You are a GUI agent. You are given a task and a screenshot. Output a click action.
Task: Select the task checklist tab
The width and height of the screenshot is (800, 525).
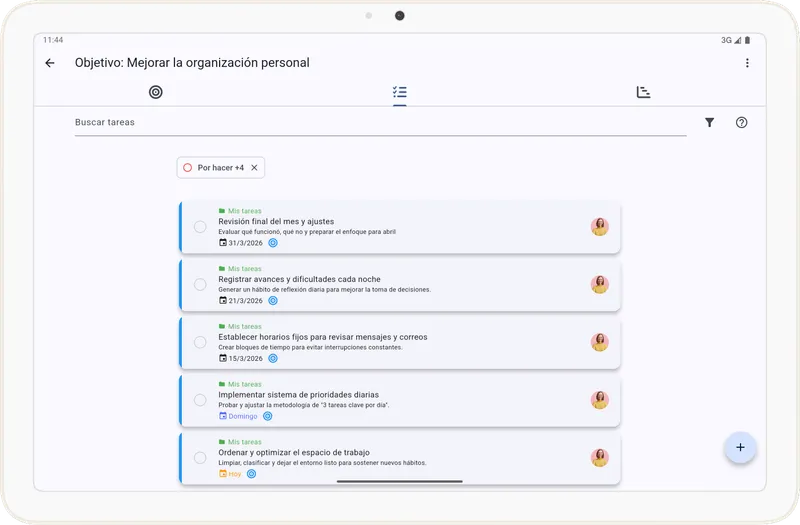pyautogui.click(x=400, y=92)
